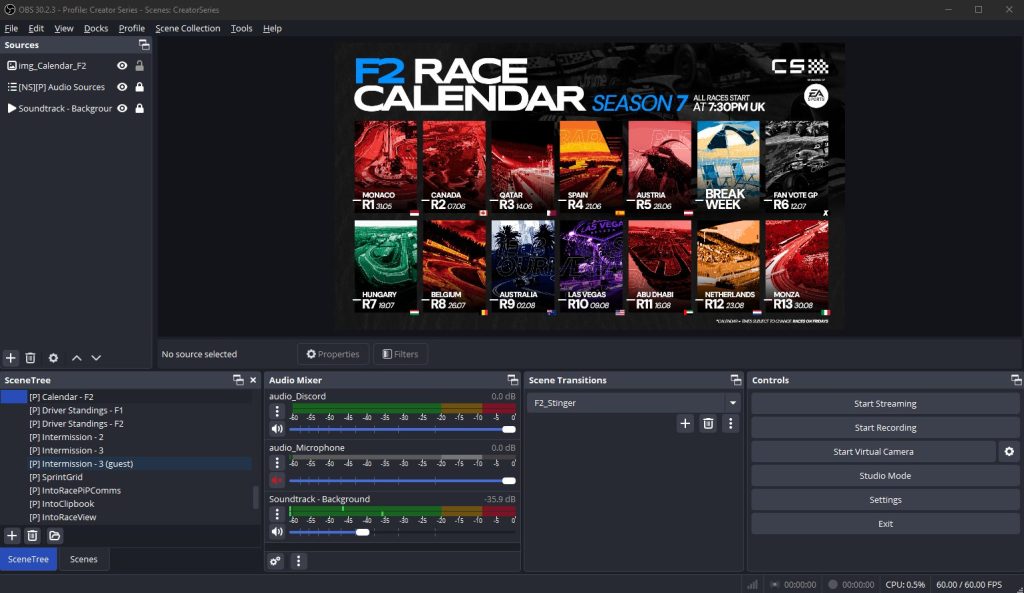Open the Tools menu
The height and width of the screenshot is (593, 1024).
[241, 28]
